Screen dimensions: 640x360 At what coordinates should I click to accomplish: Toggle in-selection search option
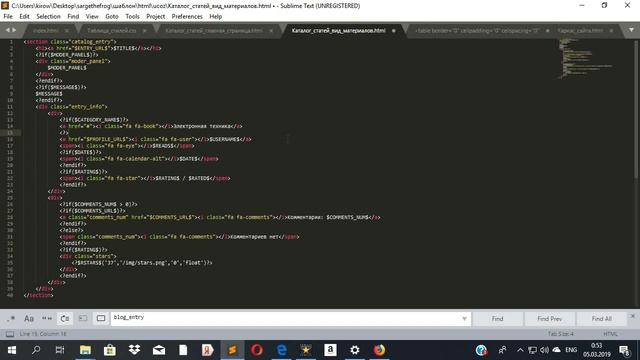point(83,318)
